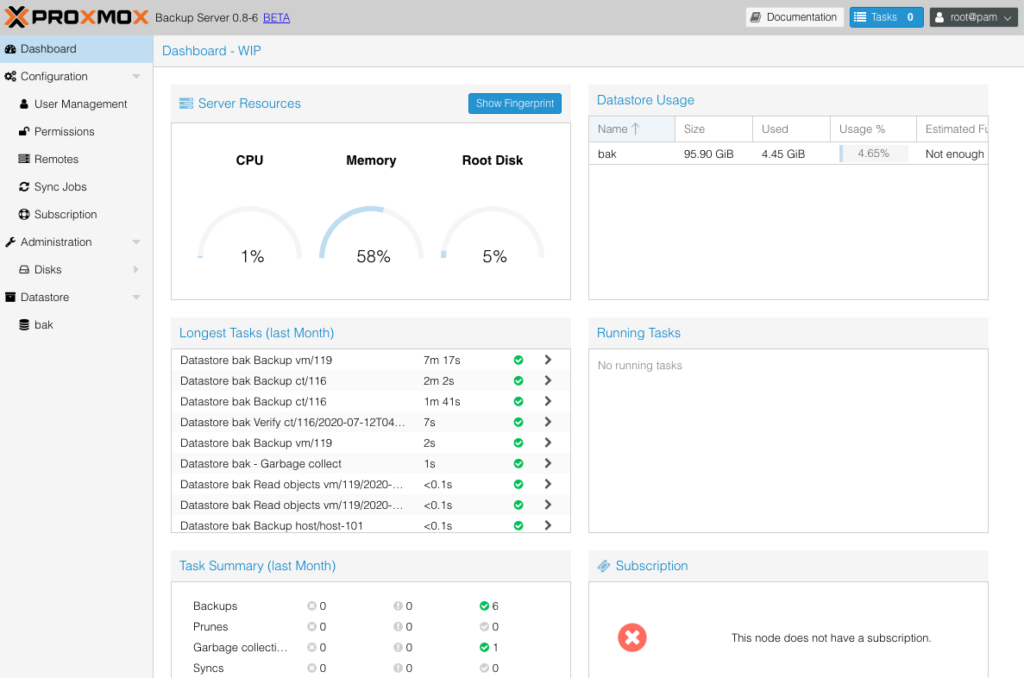Viewport: 1024px width, 678px height.
Task: Click the Subscription panel tag icon
Action: (603, 566)
